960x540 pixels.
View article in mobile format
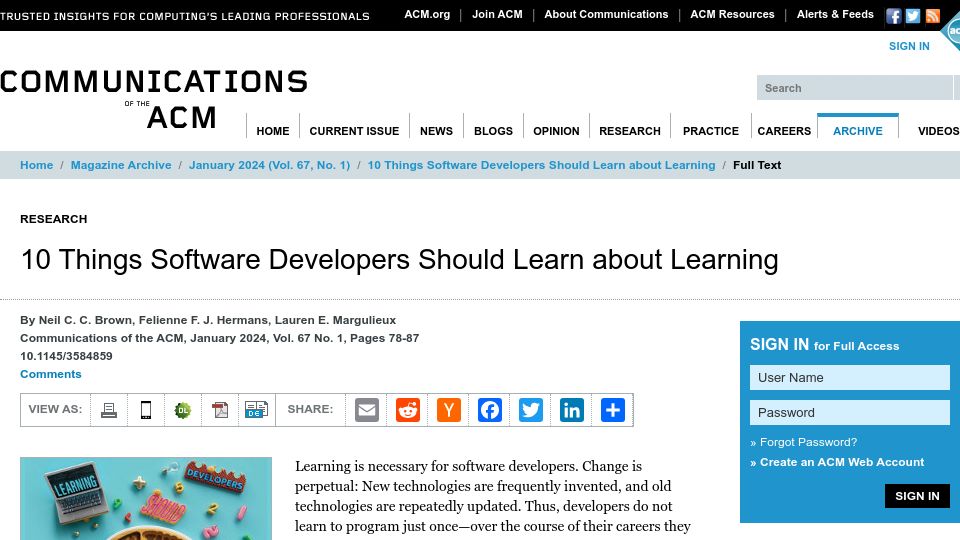pos(146,410)
